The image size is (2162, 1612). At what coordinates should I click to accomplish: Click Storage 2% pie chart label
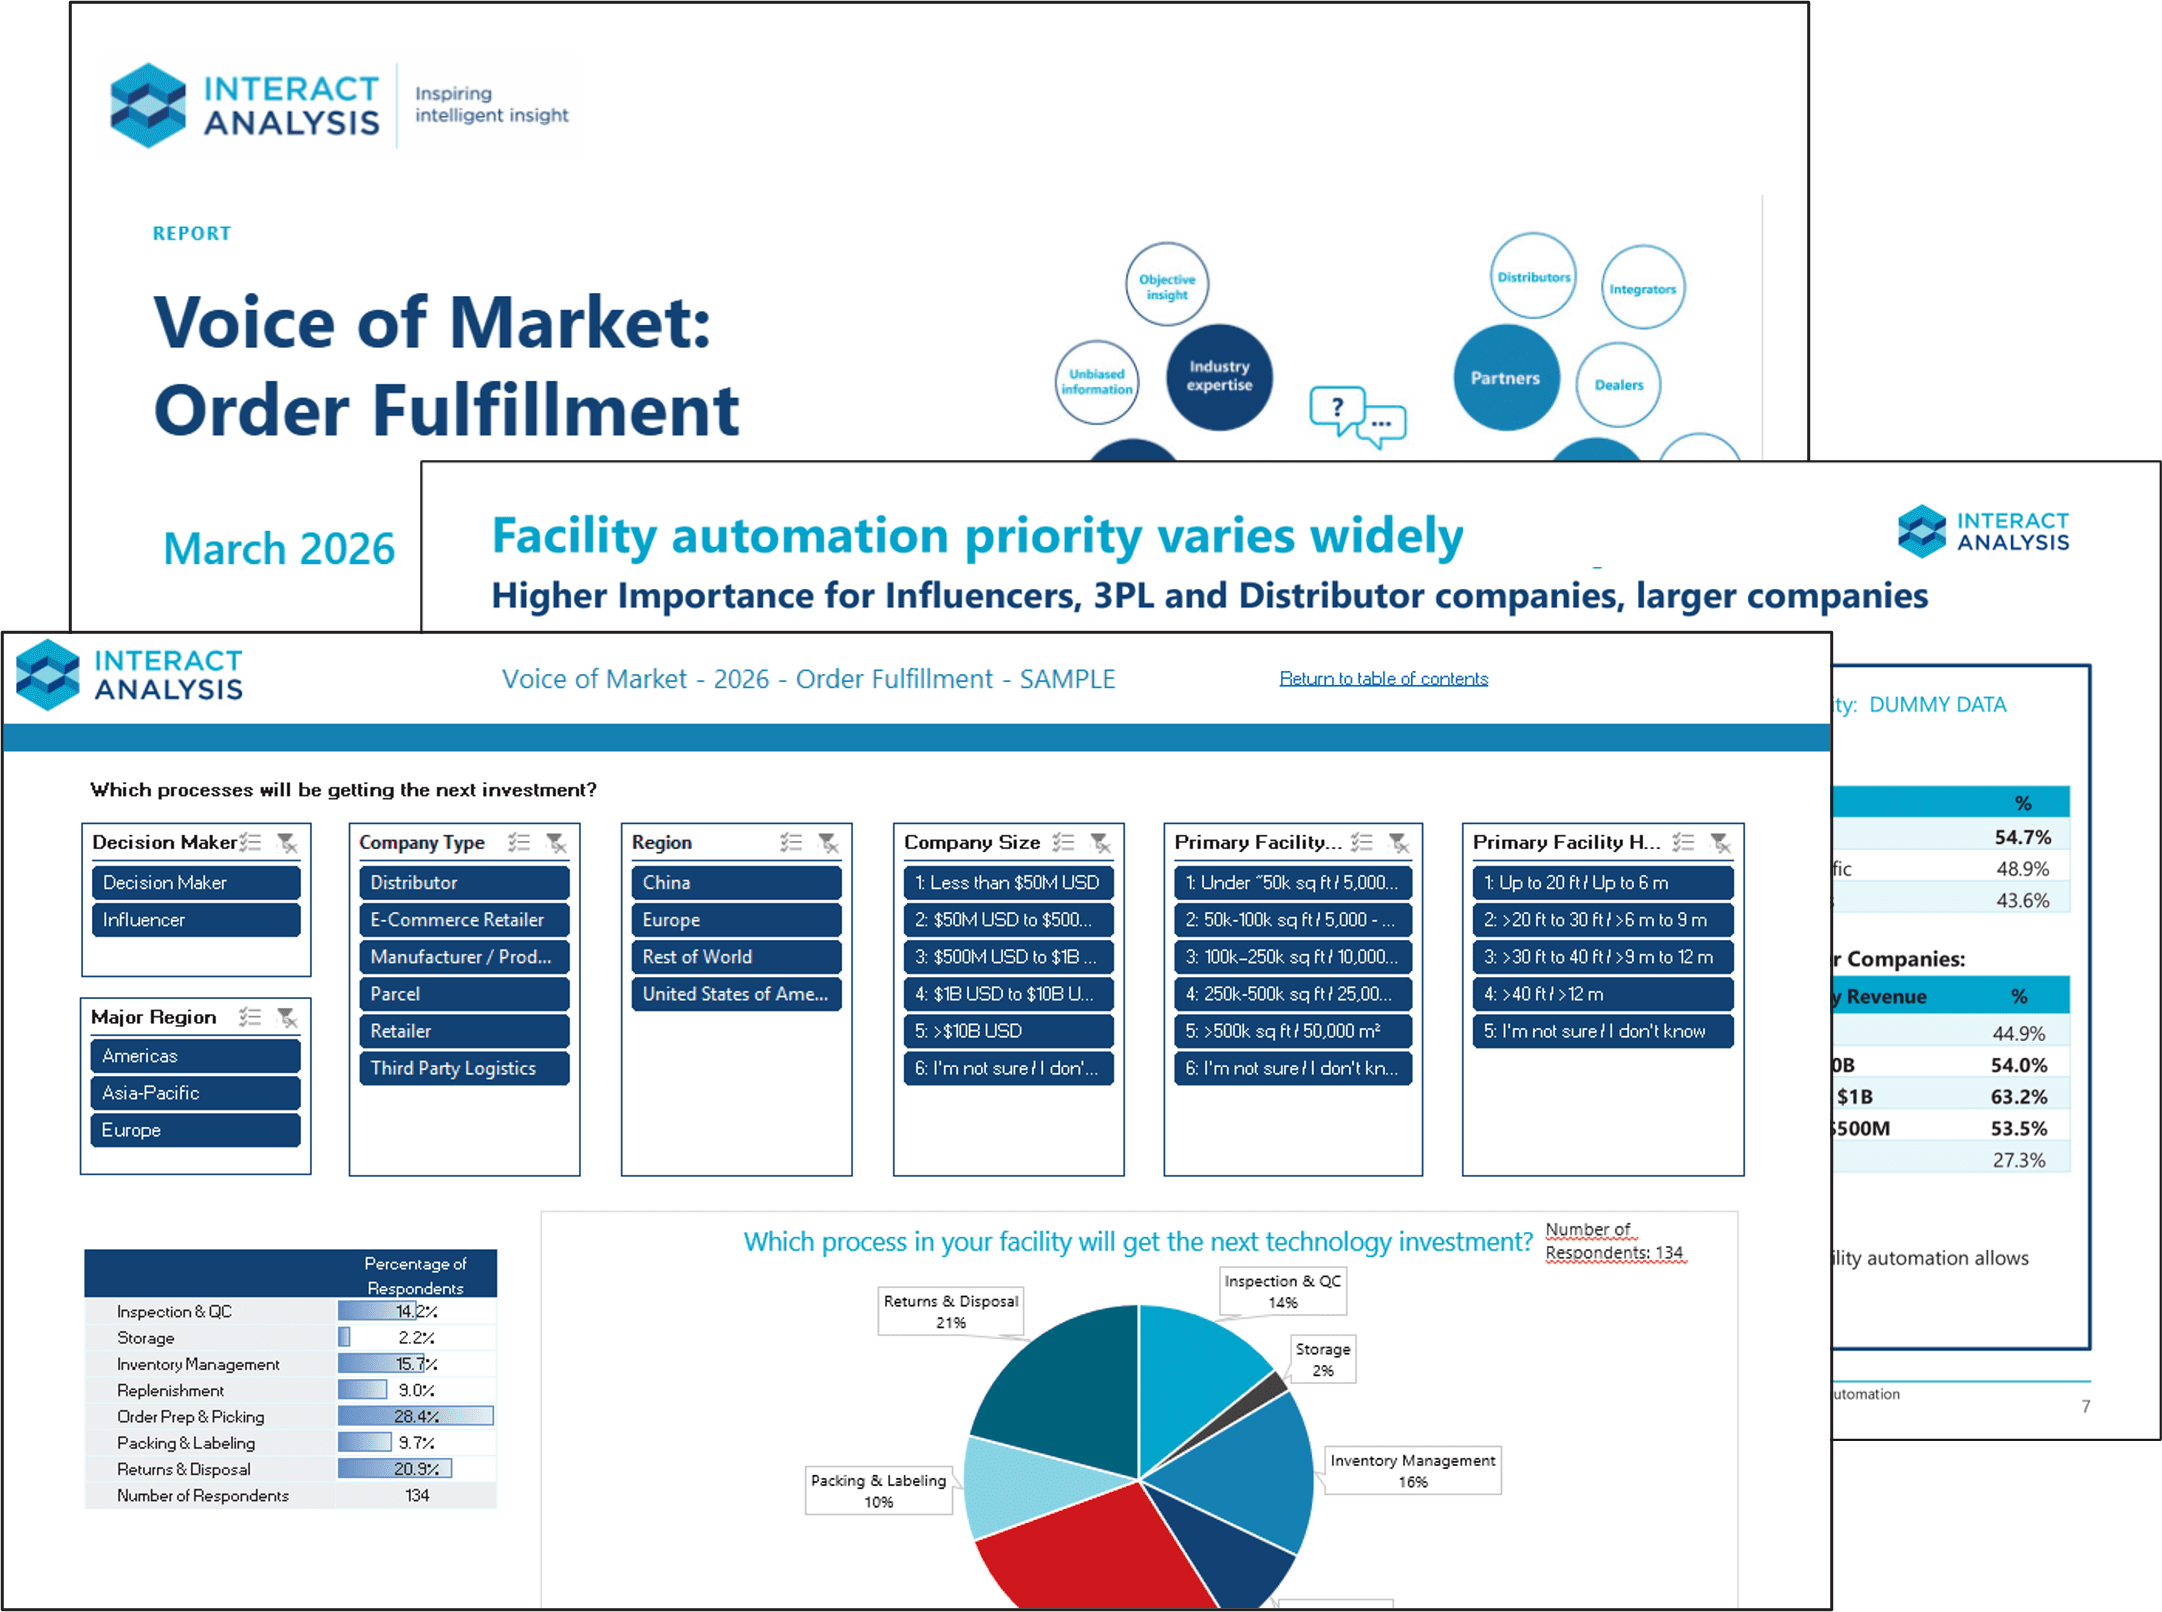coord(1323,1360)
